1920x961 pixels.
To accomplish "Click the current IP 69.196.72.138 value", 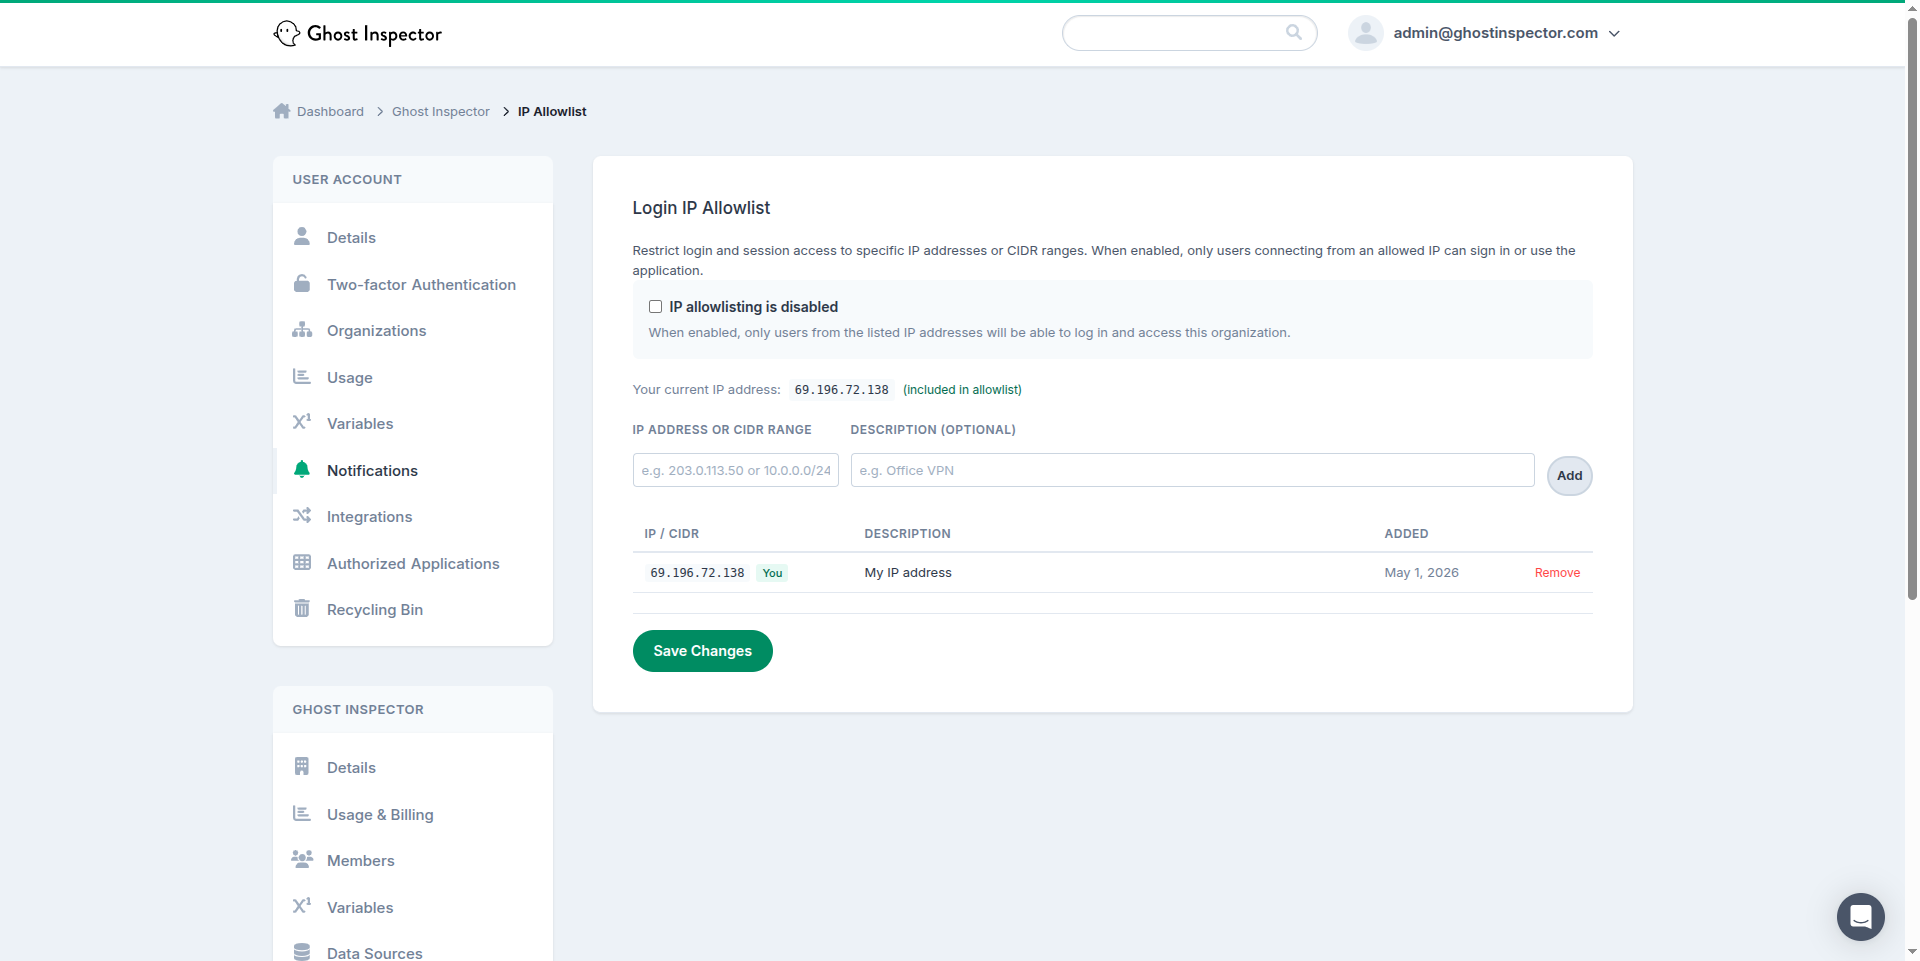I will pos(841,390).
